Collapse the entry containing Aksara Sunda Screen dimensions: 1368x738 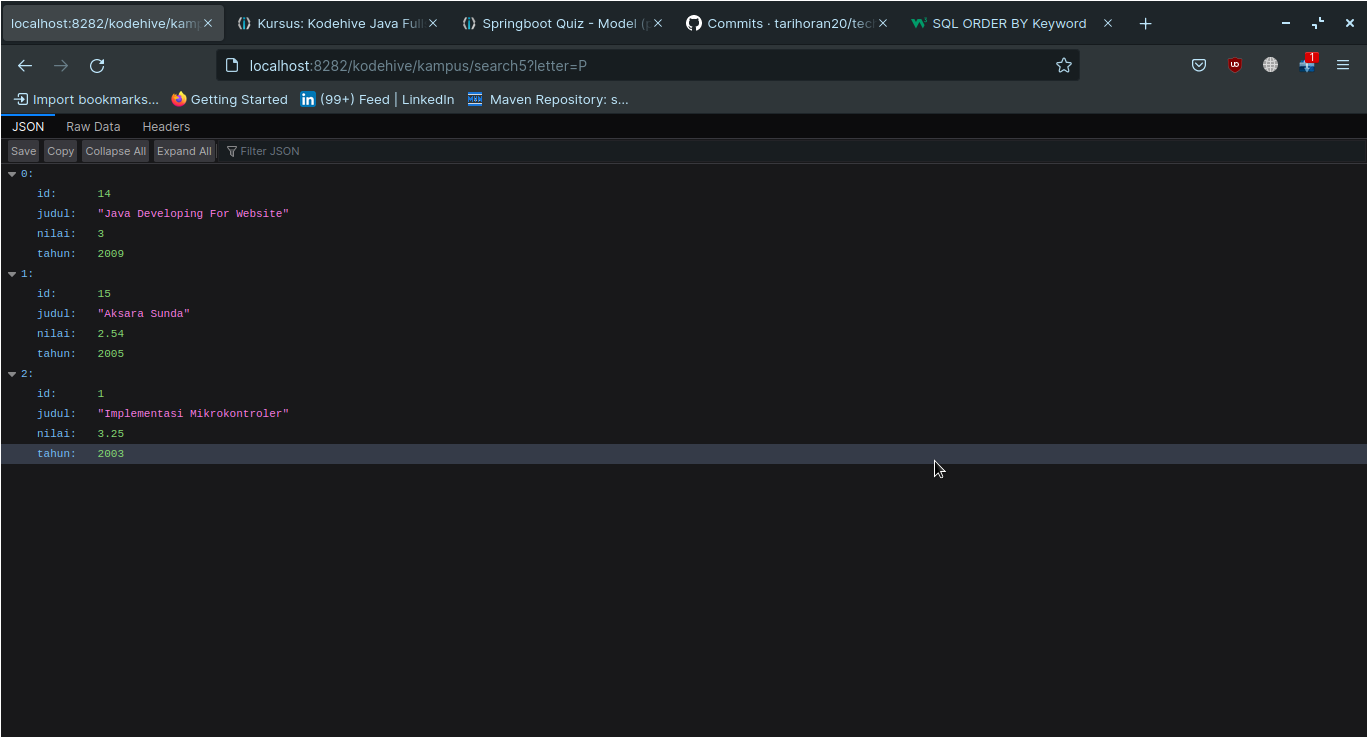tap(11, 273)
